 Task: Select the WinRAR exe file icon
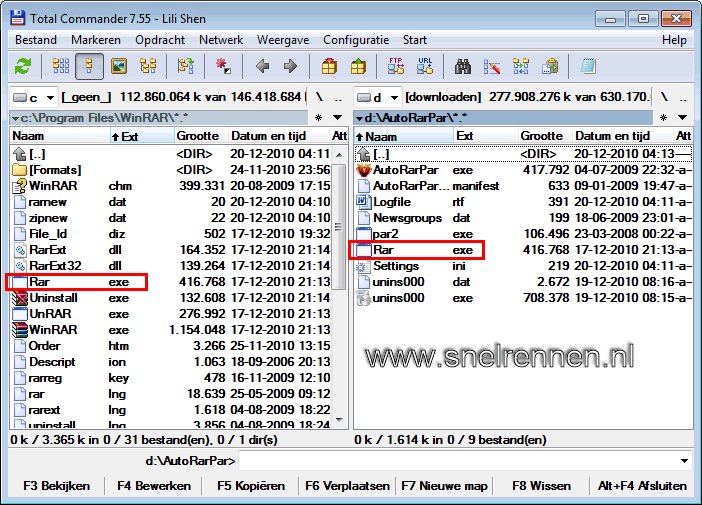20,330
